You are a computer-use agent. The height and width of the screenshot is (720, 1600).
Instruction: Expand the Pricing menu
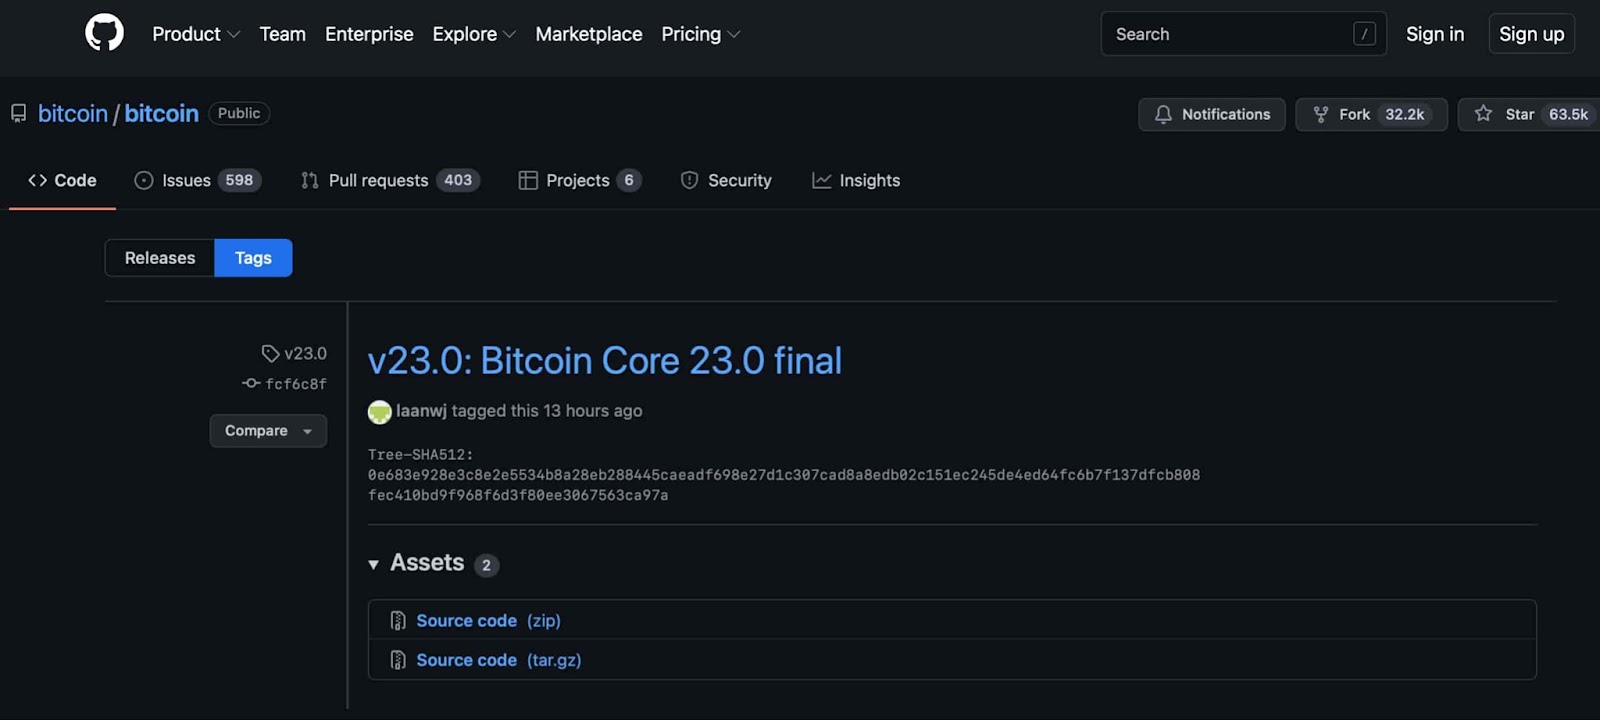point(701,34)
